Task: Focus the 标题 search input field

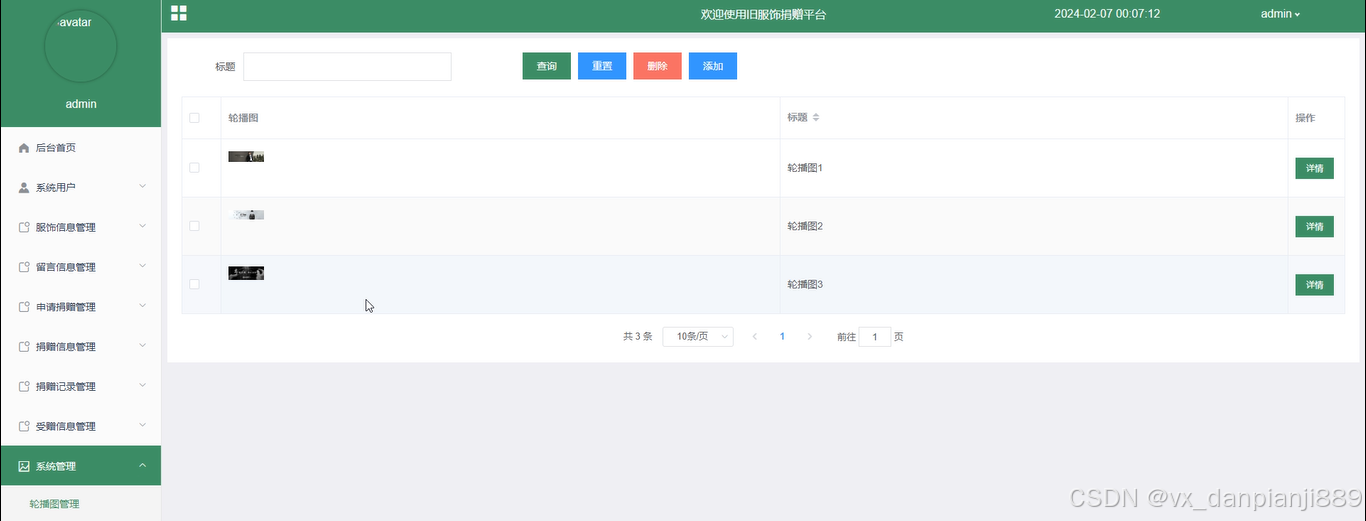Action: click(347, 66)
